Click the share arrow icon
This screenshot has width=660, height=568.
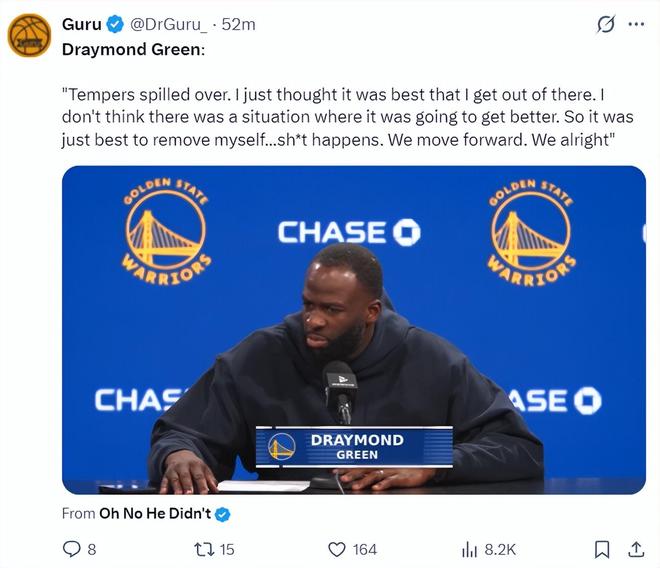[x=636, y=548]
